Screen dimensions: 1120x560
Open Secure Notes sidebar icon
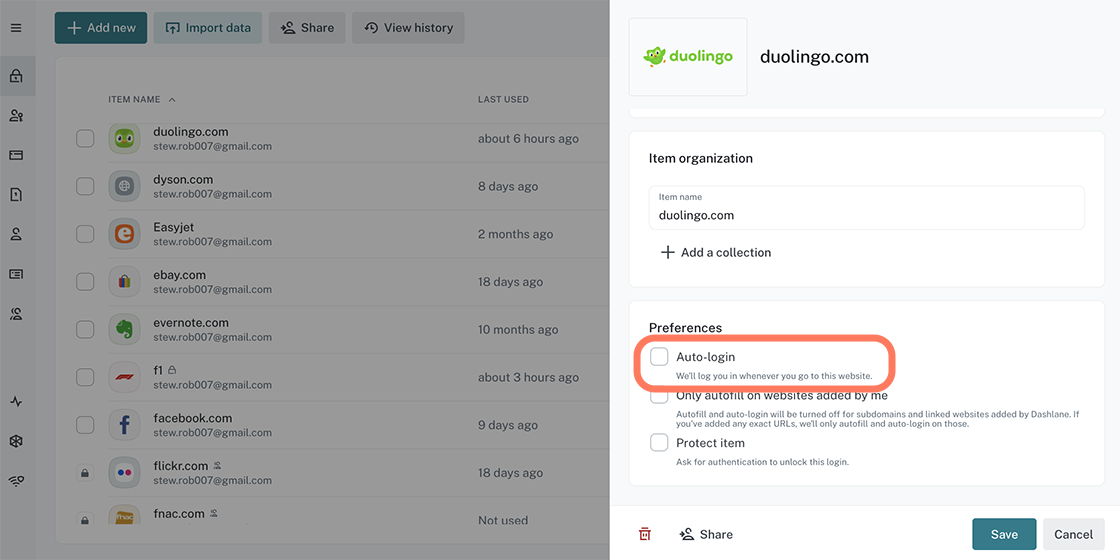click(16, 195)
